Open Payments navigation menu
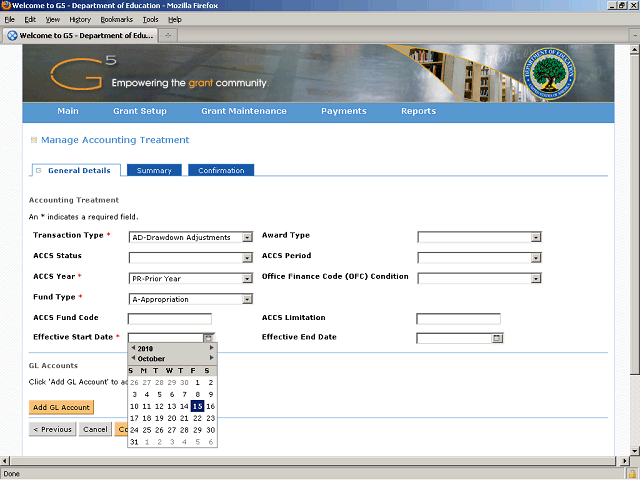The width and height of the screenshot is (640, 480). coord(344,111)
